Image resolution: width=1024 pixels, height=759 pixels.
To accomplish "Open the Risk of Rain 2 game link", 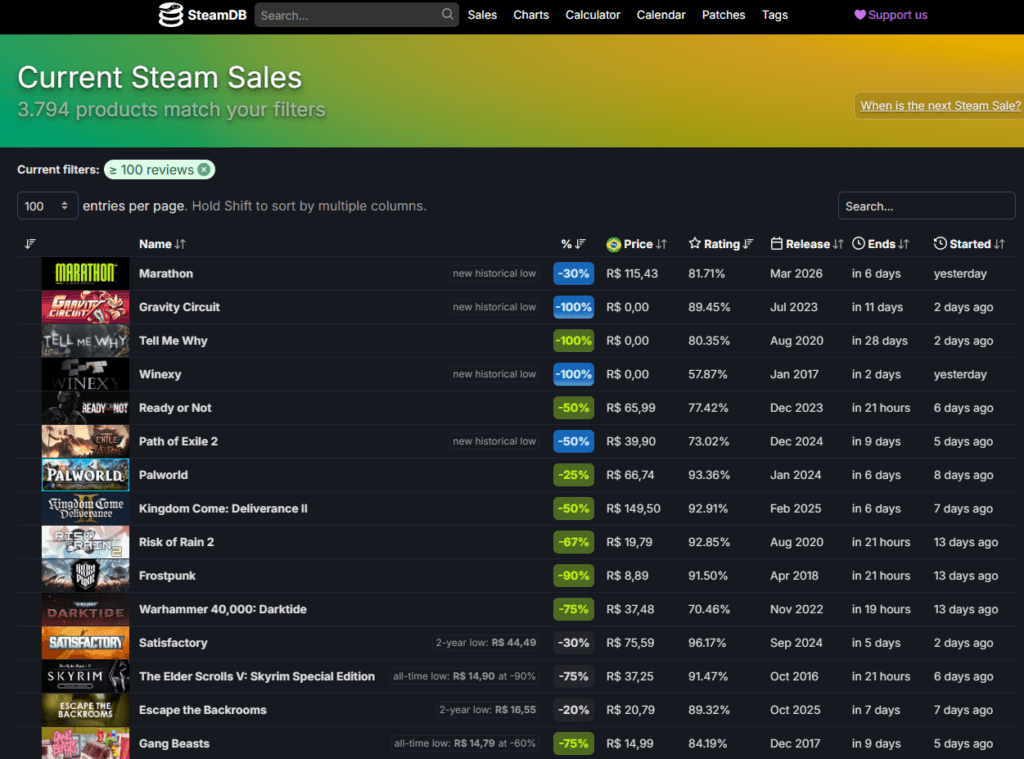I will point(176,542).
